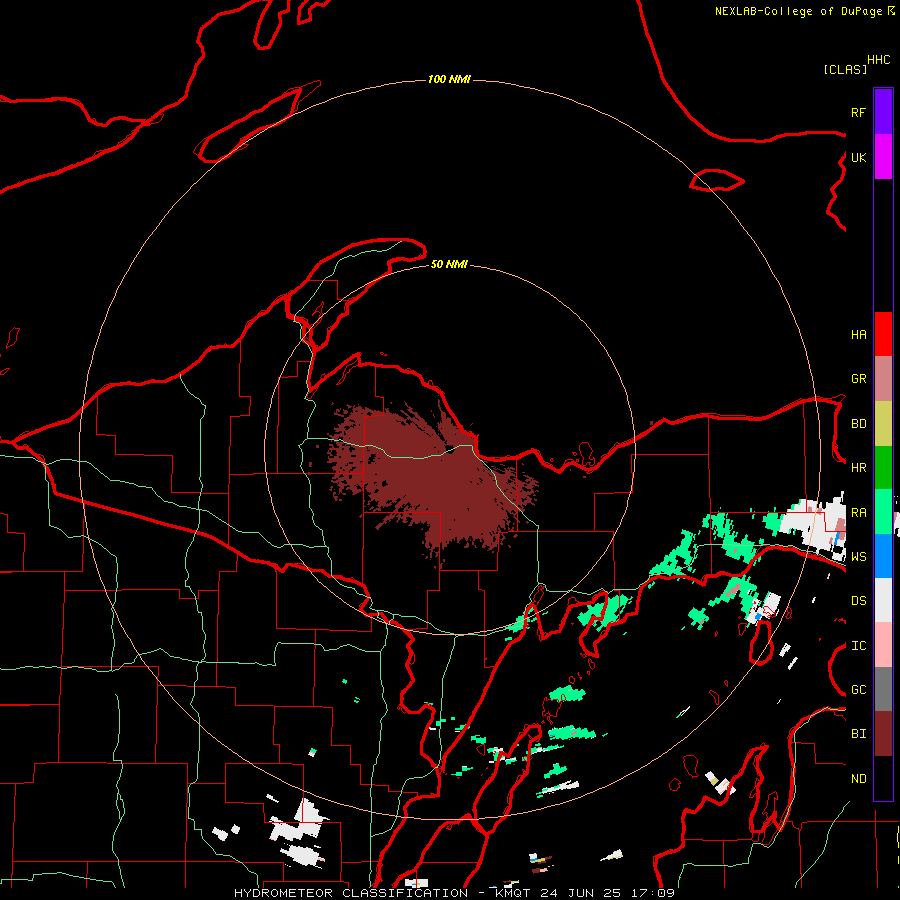Click the WS legend label
This screenshot has height=900, width=900.
click(858, 557)
